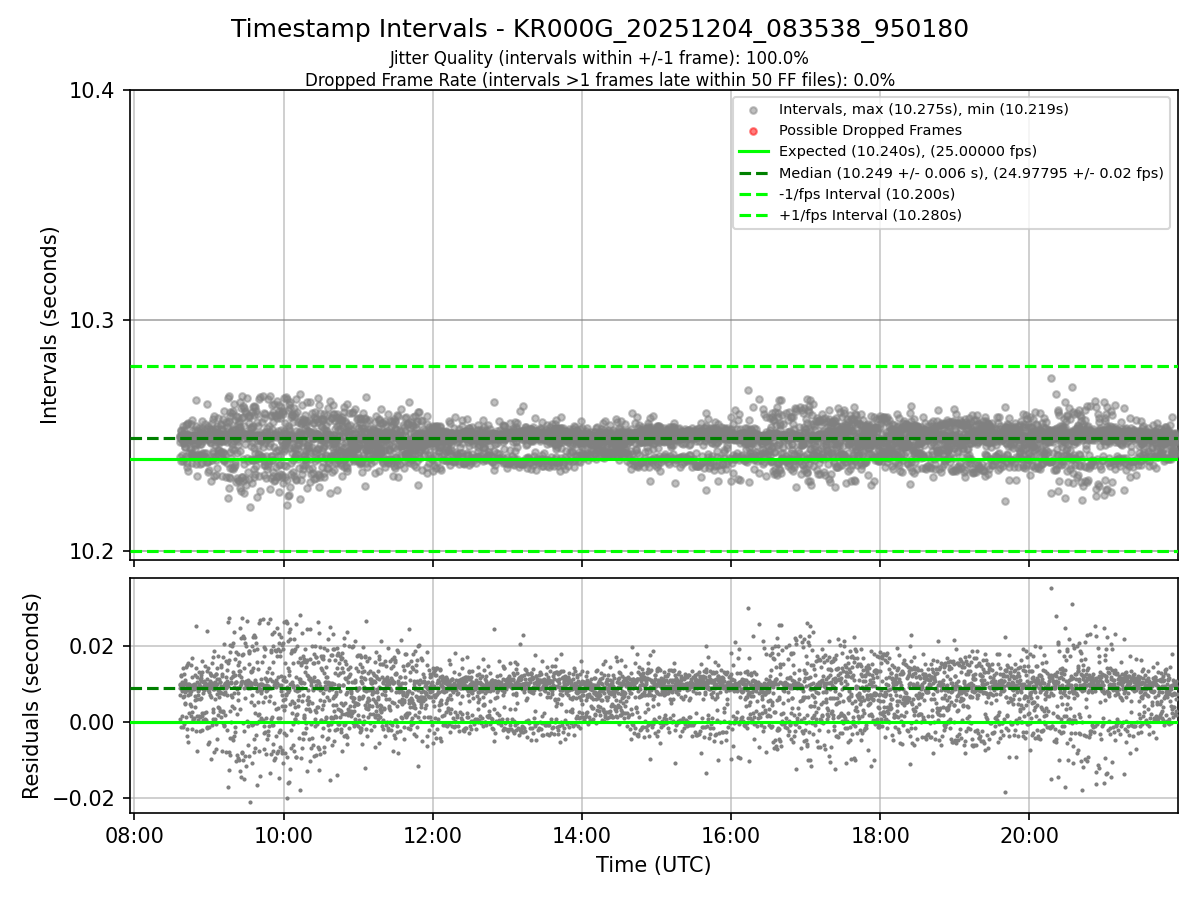Click the Median legend entry text
The image size is (1200, 900).
[971, 173]
